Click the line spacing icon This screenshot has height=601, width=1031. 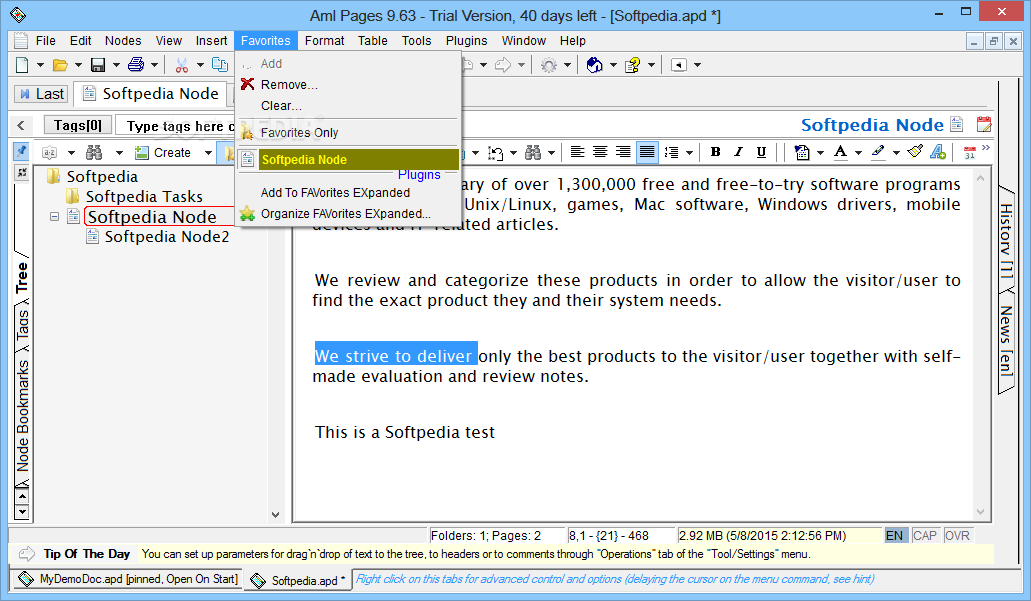click(x=671, y=153)
